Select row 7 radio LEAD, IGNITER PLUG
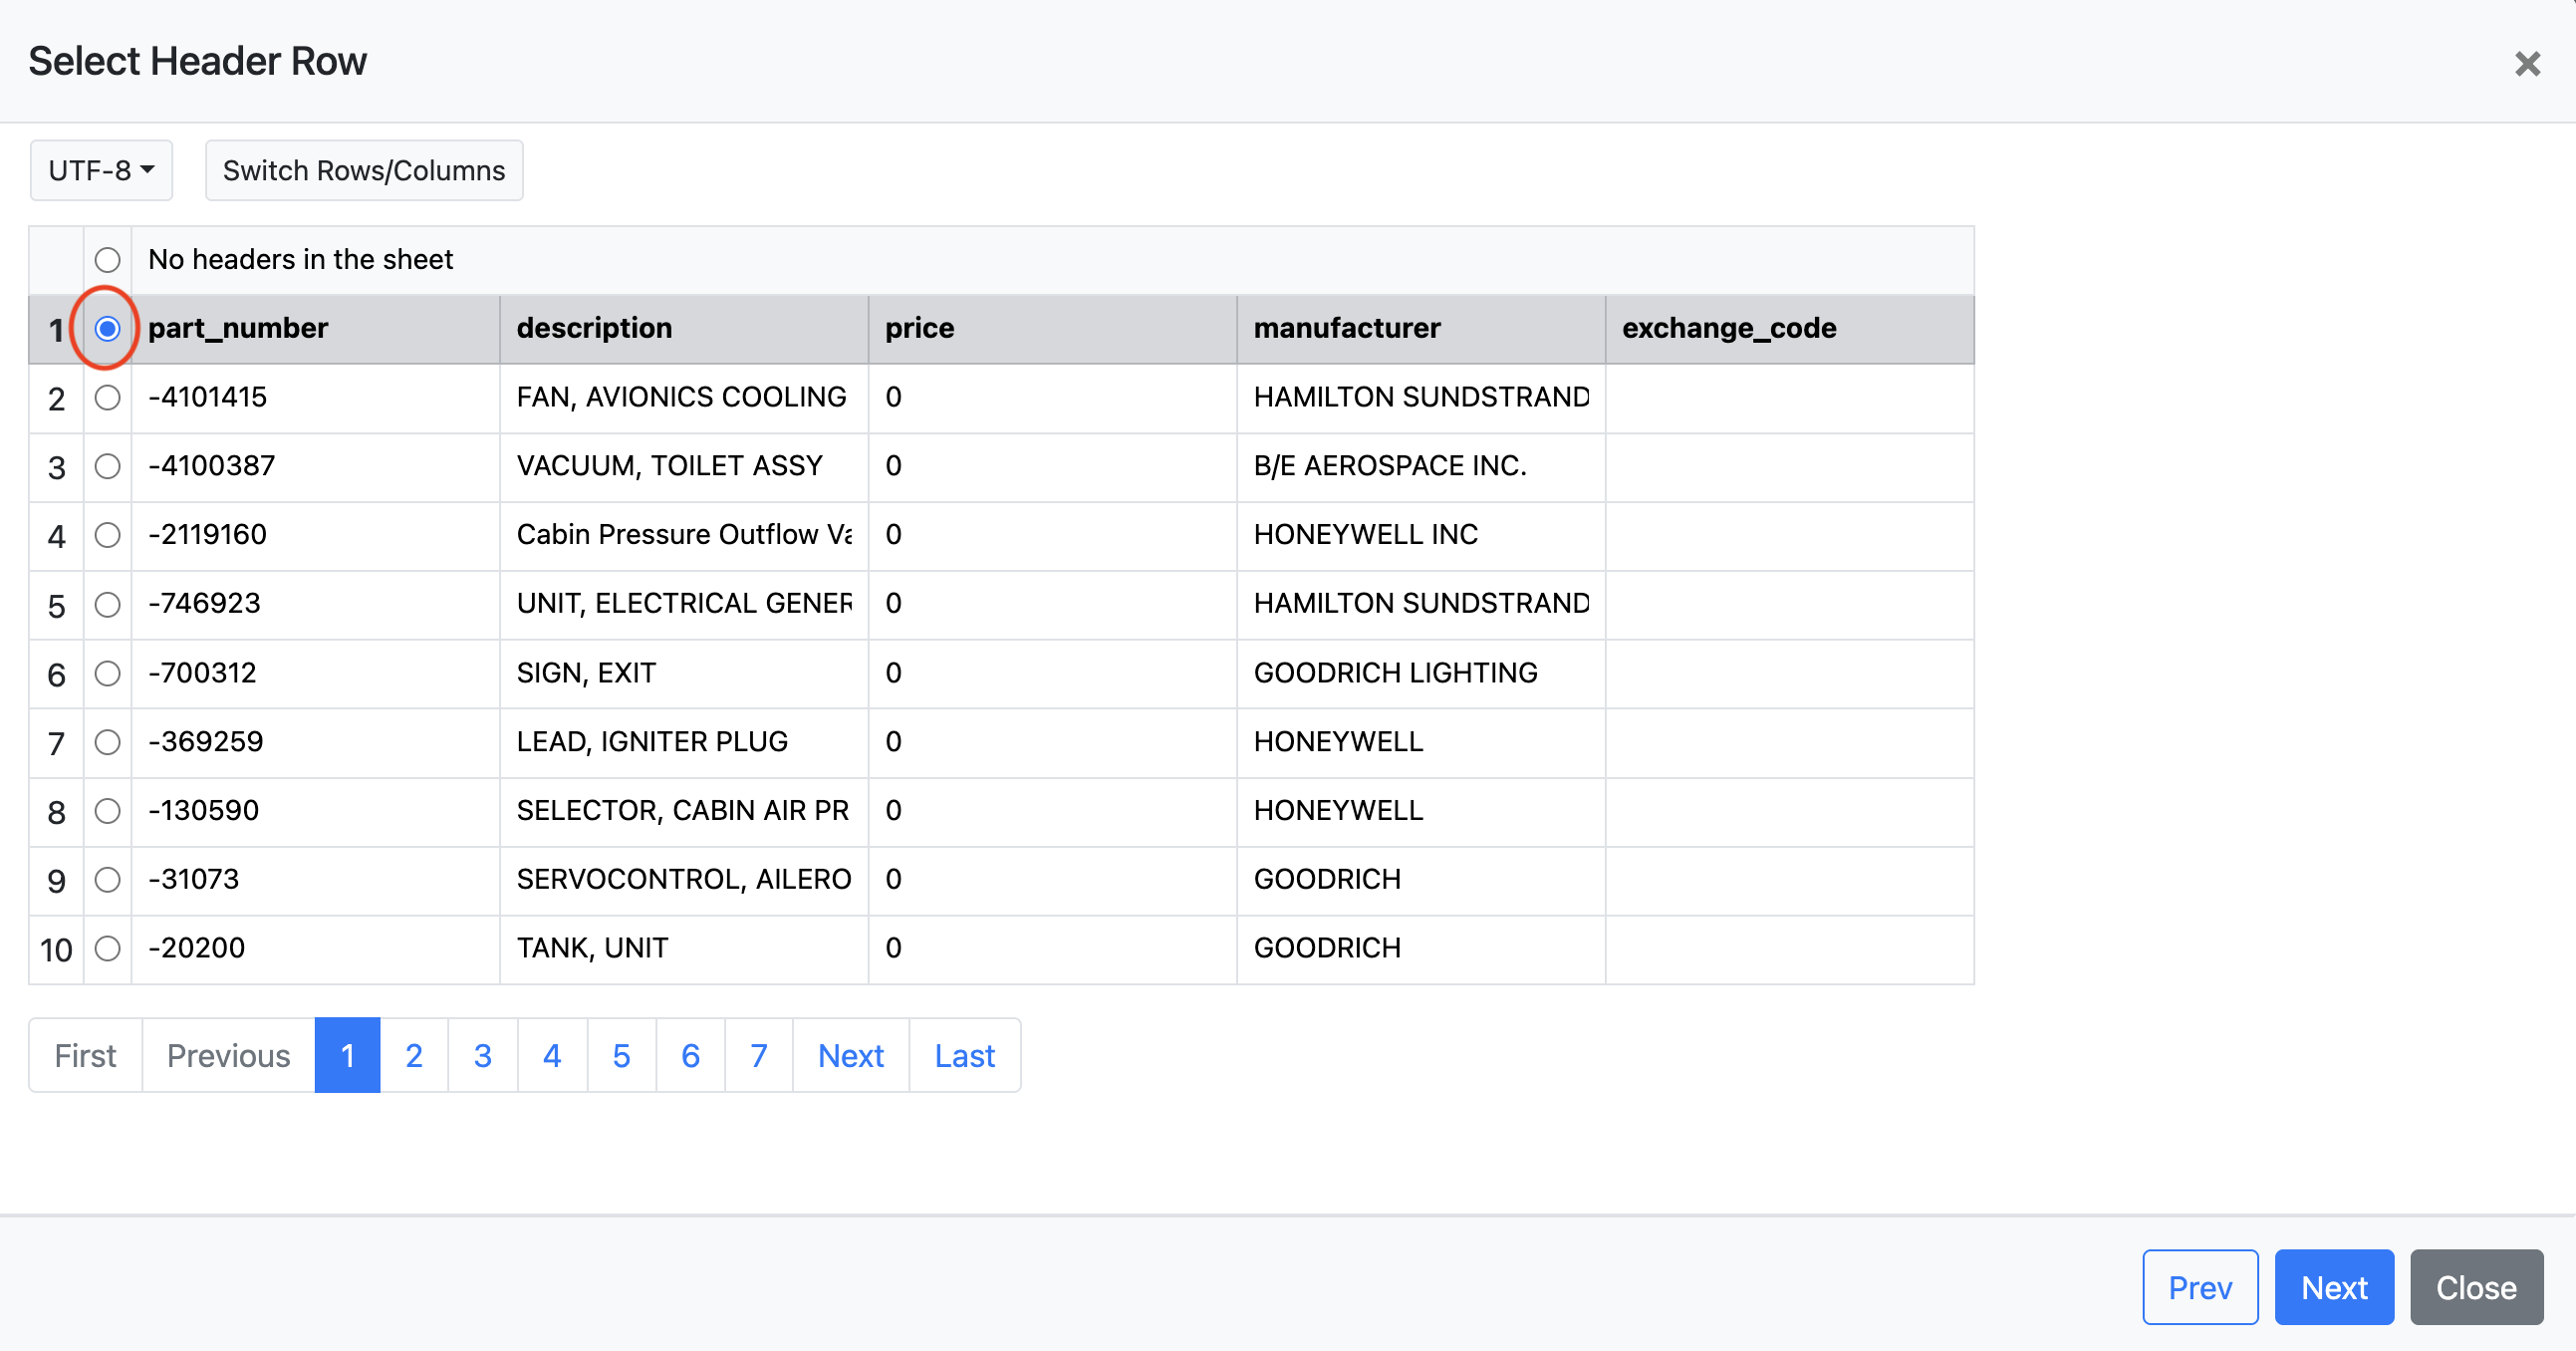Viewport: 2576px width, 1351px height. point(108,742)
